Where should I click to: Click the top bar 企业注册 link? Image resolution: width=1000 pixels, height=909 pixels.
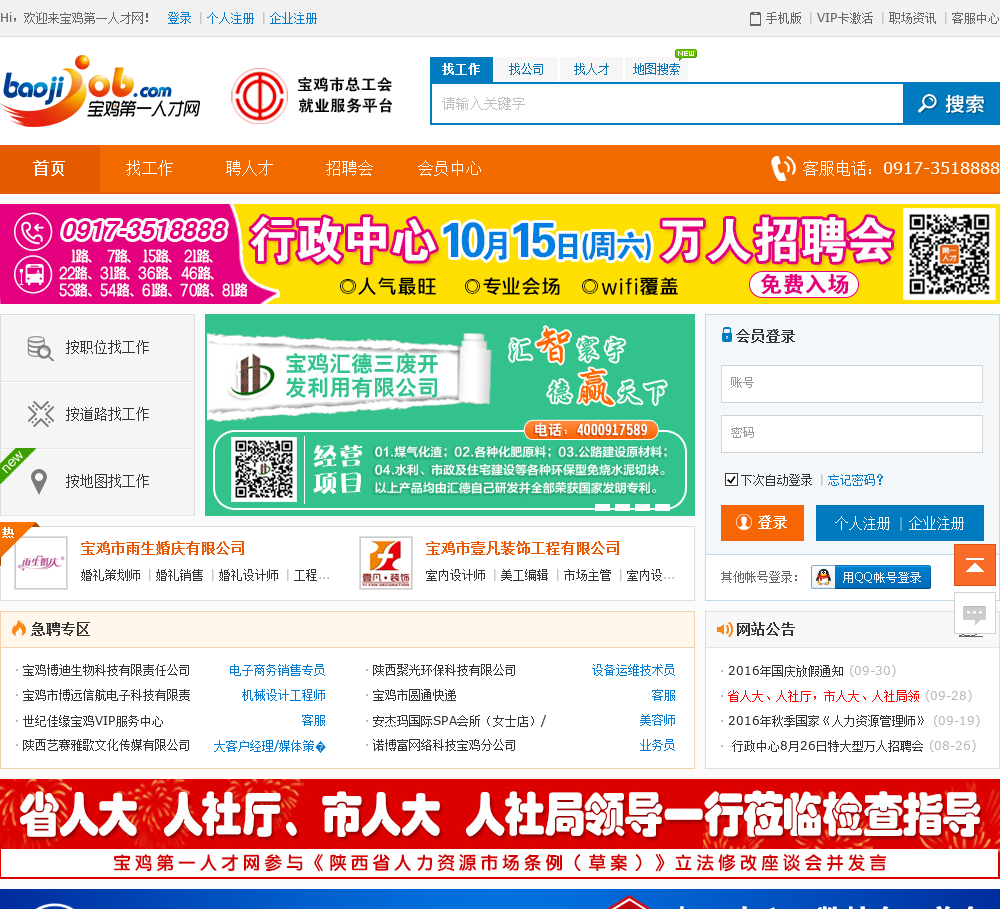pyautogui.click(x=293, y=18)
